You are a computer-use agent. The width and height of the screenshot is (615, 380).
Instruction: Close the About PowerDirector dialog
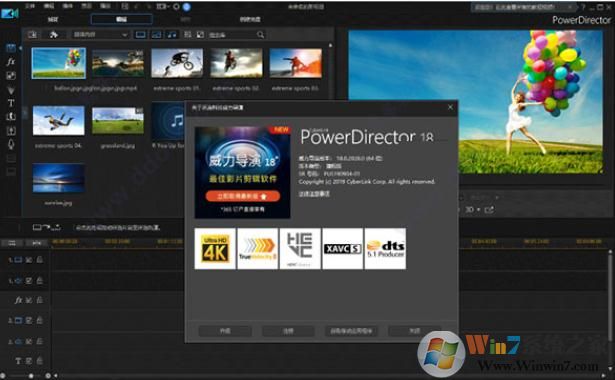click(x=450, y=107)
